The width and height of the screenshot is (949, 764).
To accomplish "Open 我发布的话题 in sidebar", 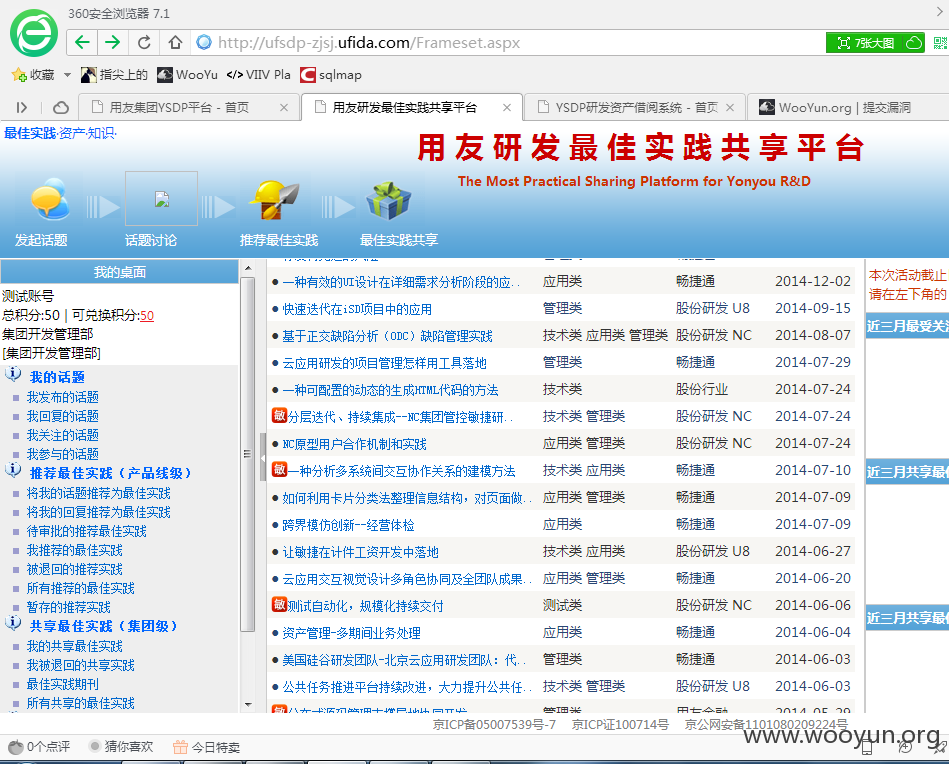I will [x=62, y=397].
